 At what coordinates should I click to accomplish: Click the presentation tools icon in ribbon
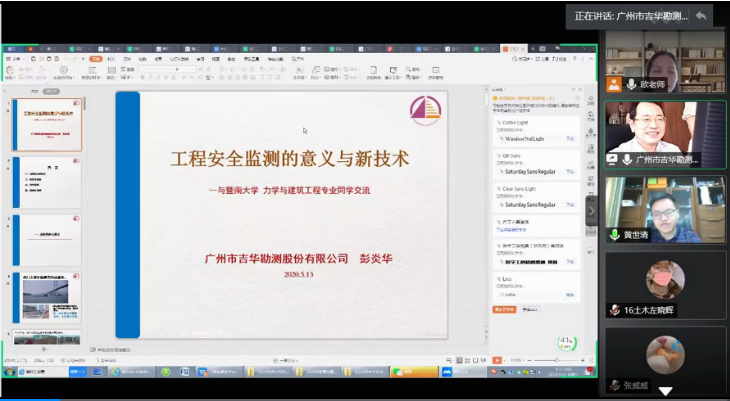tap(393, 70)
